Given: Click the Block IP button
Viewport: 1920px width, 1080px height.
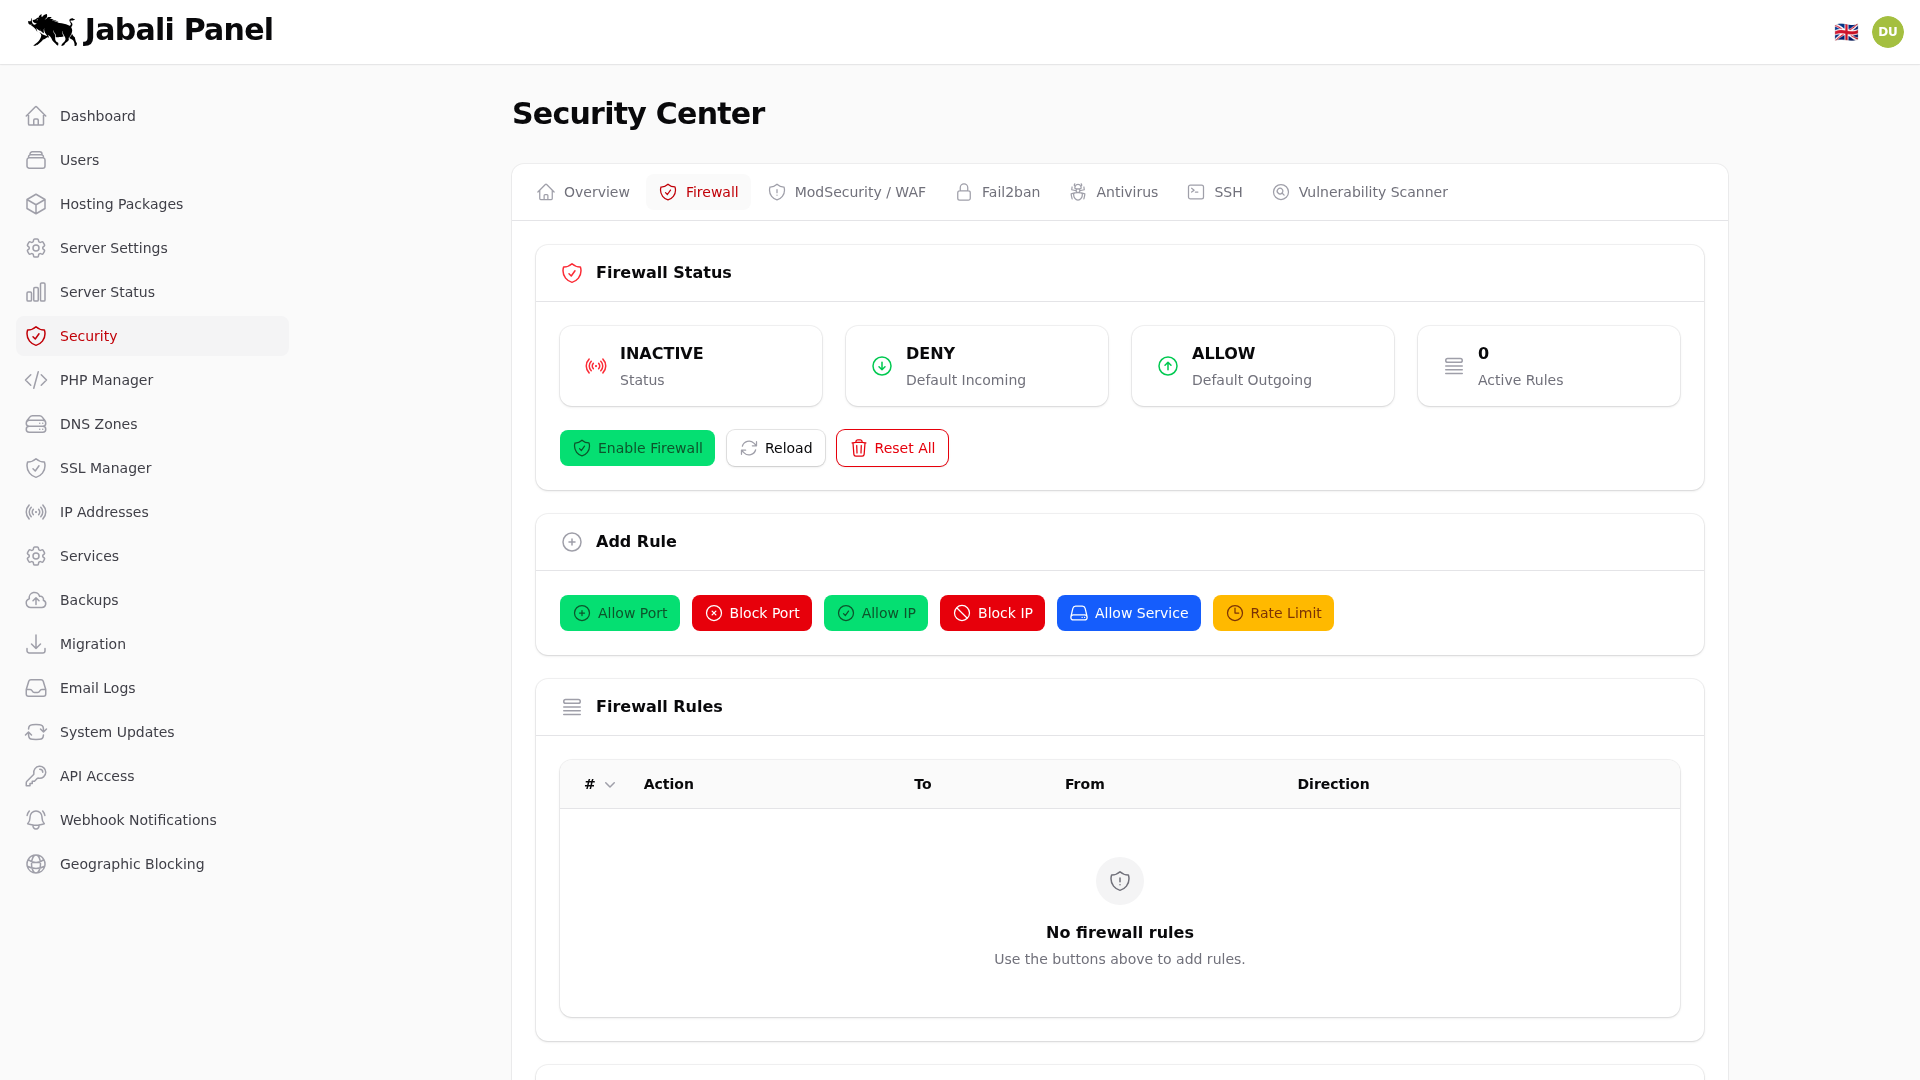Looking at the screenshot, I should 992,613.
